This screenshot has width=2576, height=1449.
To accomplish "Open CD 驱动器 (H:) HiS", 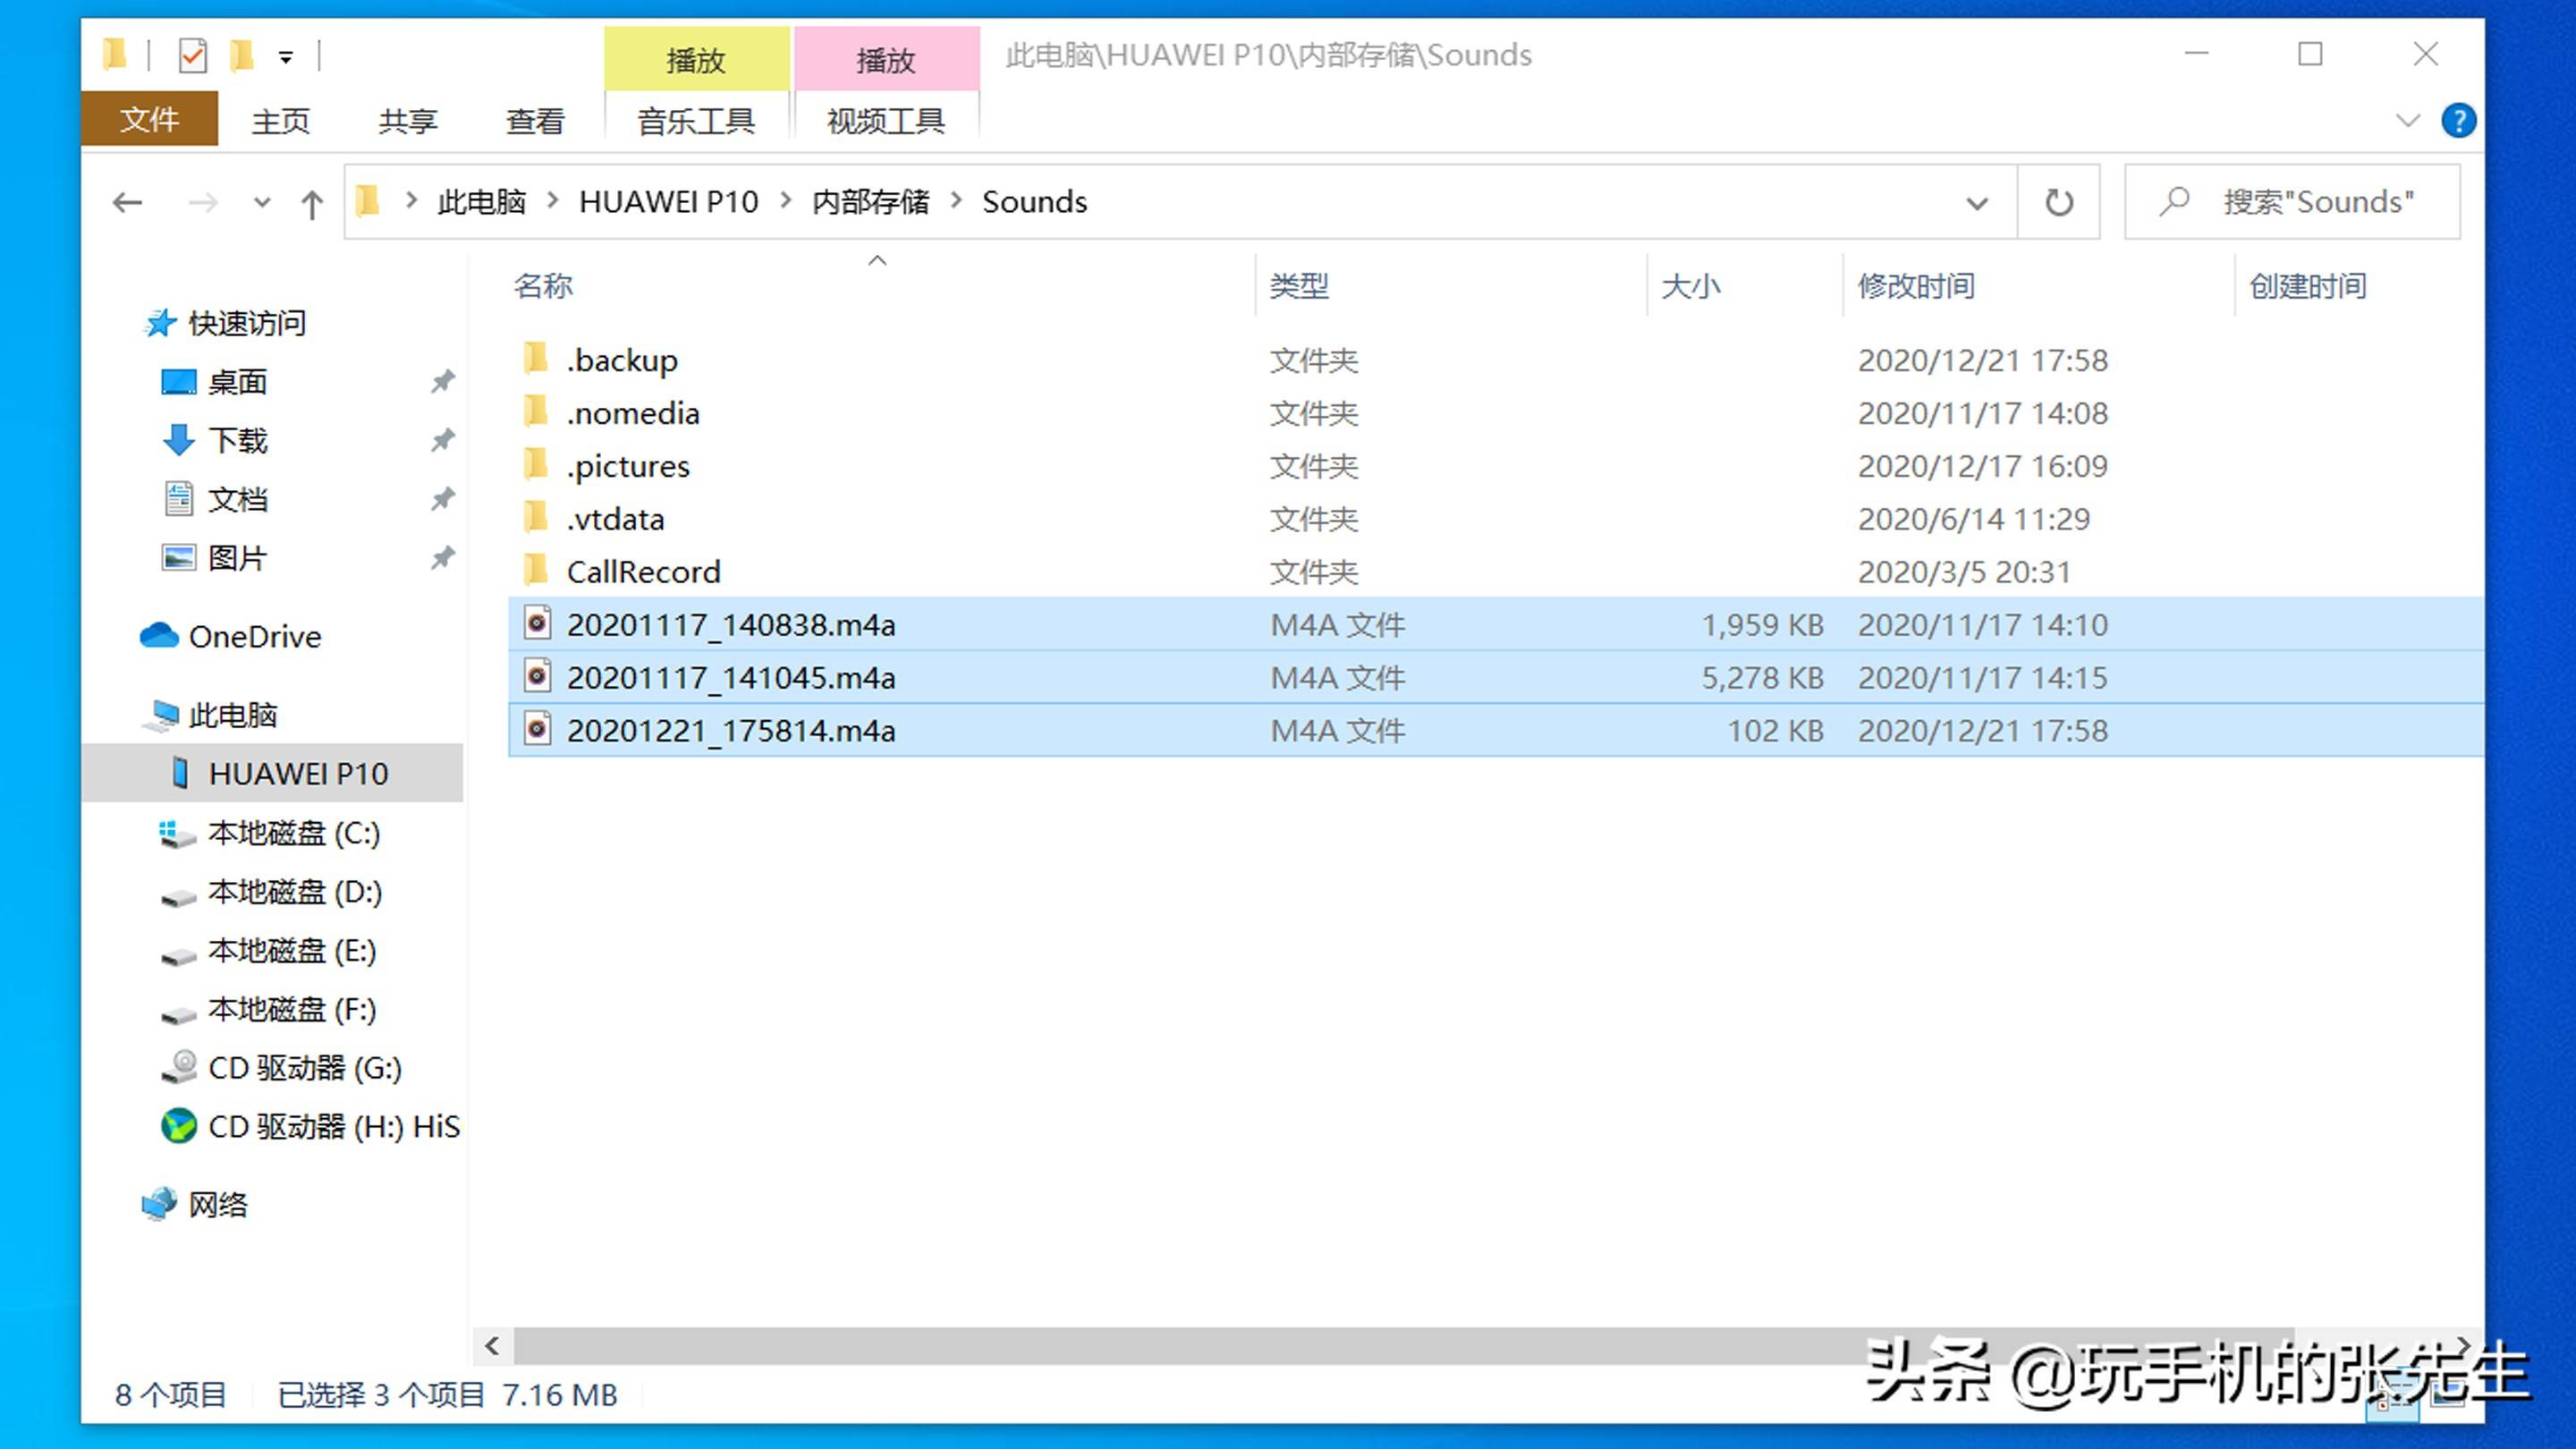I will pyautogui.click(x=334, y=1127).
